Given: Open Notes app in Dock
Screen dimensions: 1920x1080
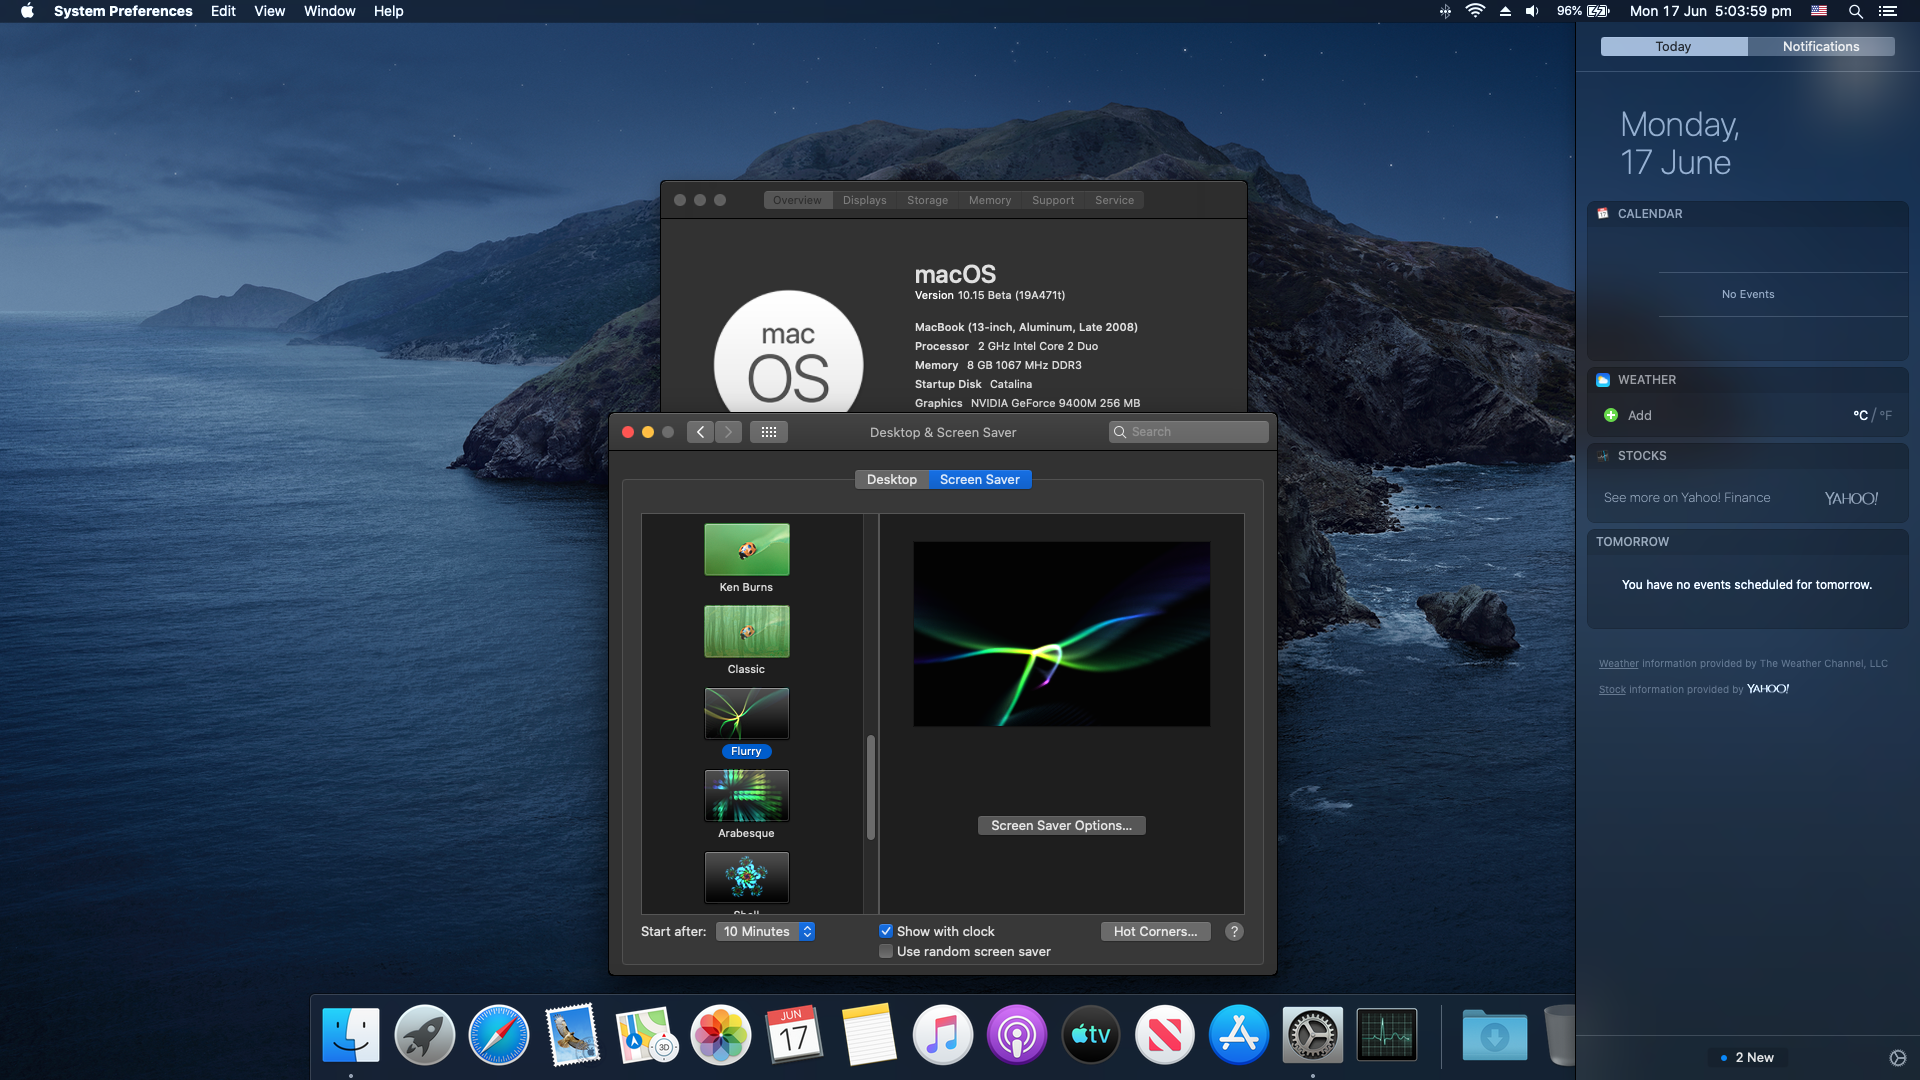Looking at the screenshot, I should 869,1035.
